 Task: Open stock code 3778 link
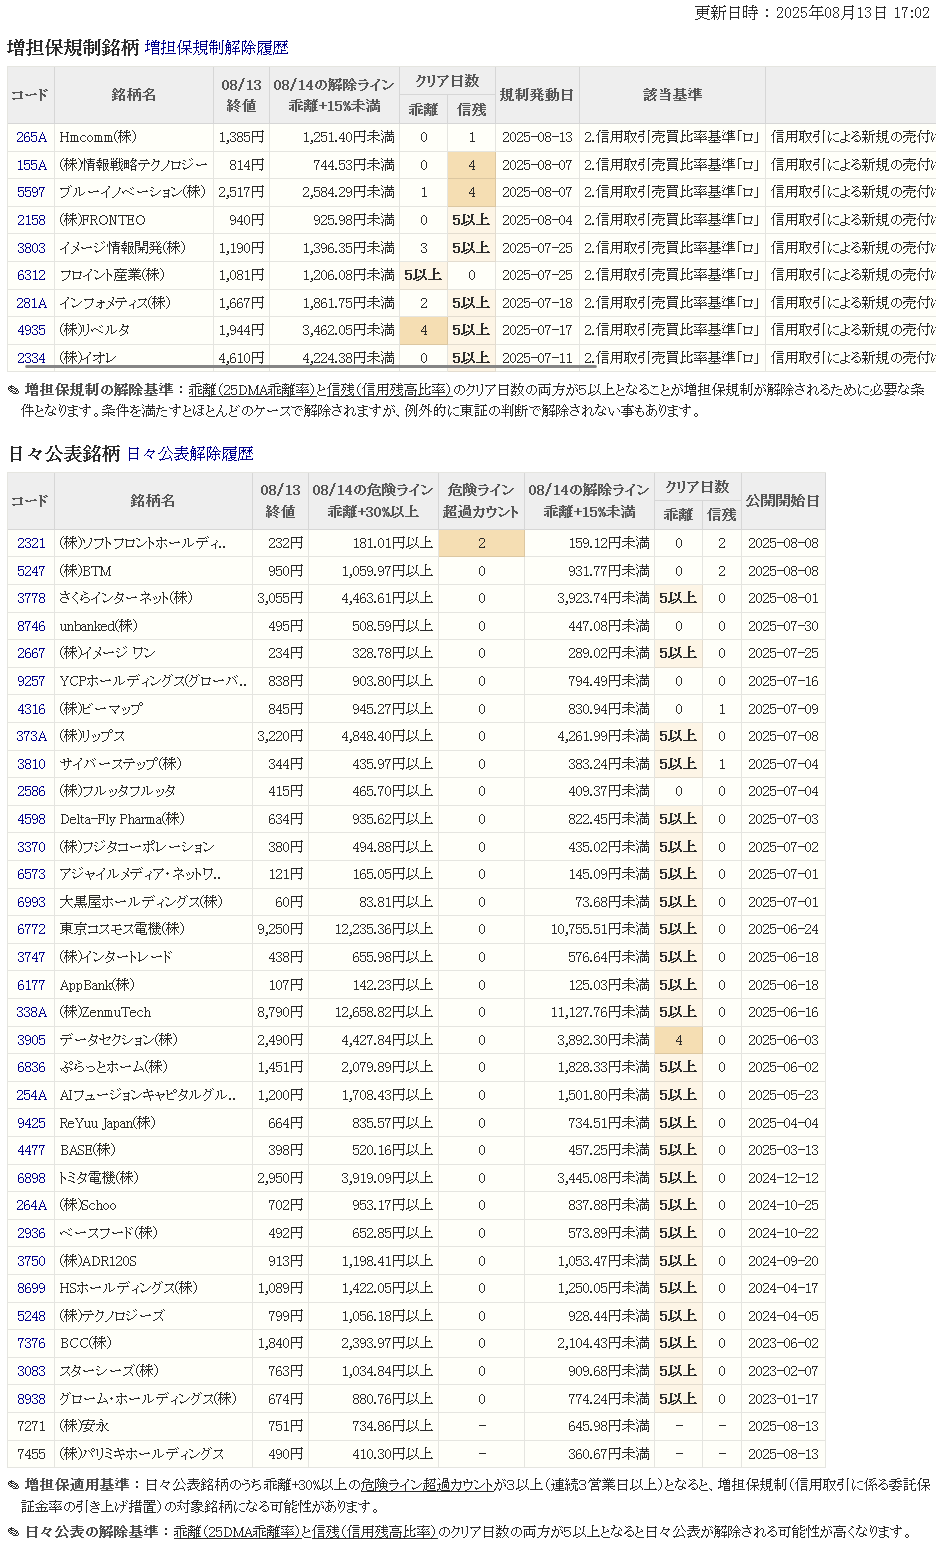coord(31,598)
